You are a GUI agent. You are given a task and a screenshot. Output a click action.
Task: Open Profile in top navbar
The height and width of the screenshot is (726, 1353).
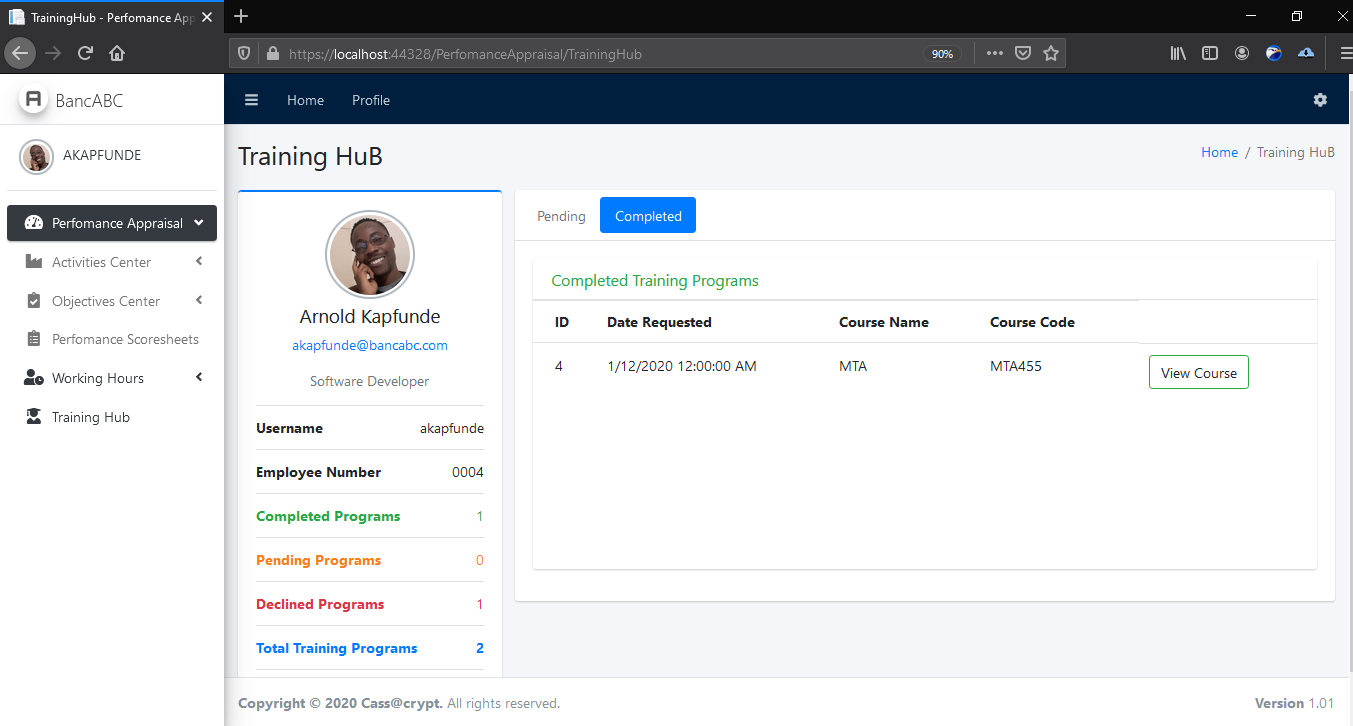[371, 100]
